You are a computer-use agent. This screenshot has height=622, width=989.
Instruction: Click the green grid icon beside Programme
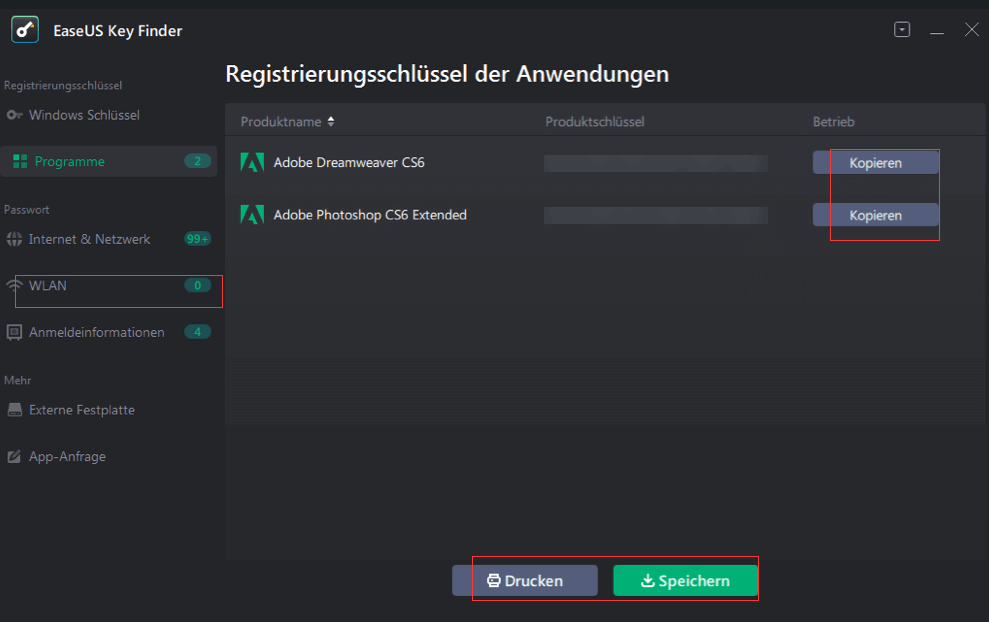point(20,161)
